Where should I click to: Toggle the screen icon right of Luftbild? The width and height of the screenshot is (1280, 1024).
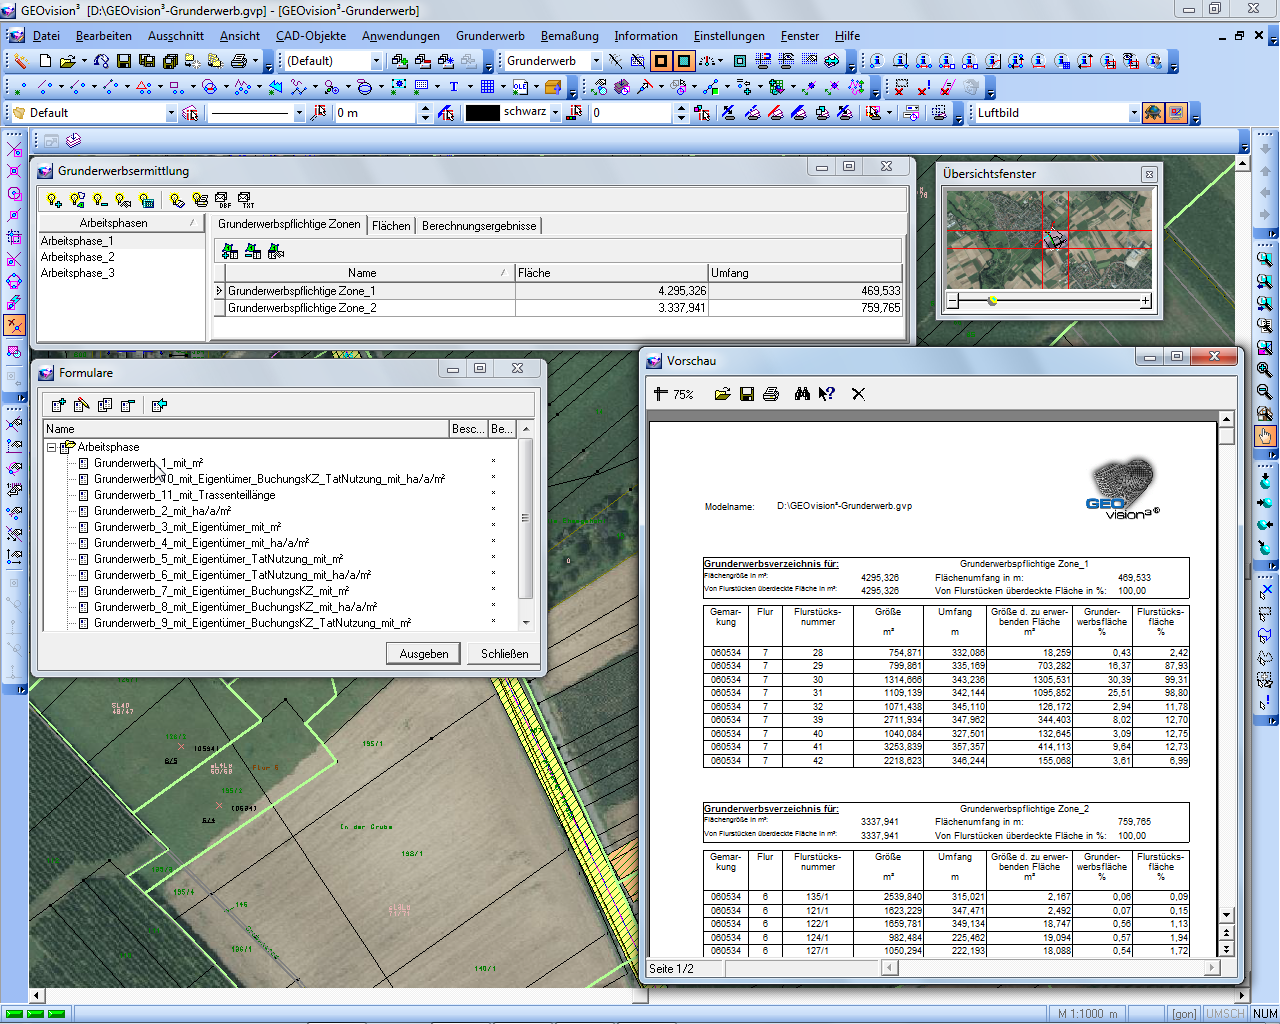point(1176,113)
